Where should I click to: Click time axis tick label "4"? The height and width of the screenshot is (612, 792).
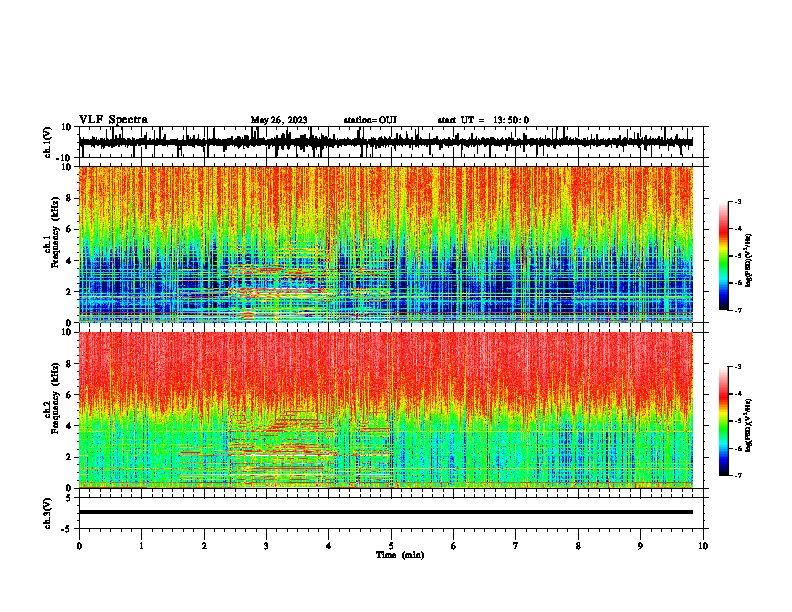(x=329, y=546)
